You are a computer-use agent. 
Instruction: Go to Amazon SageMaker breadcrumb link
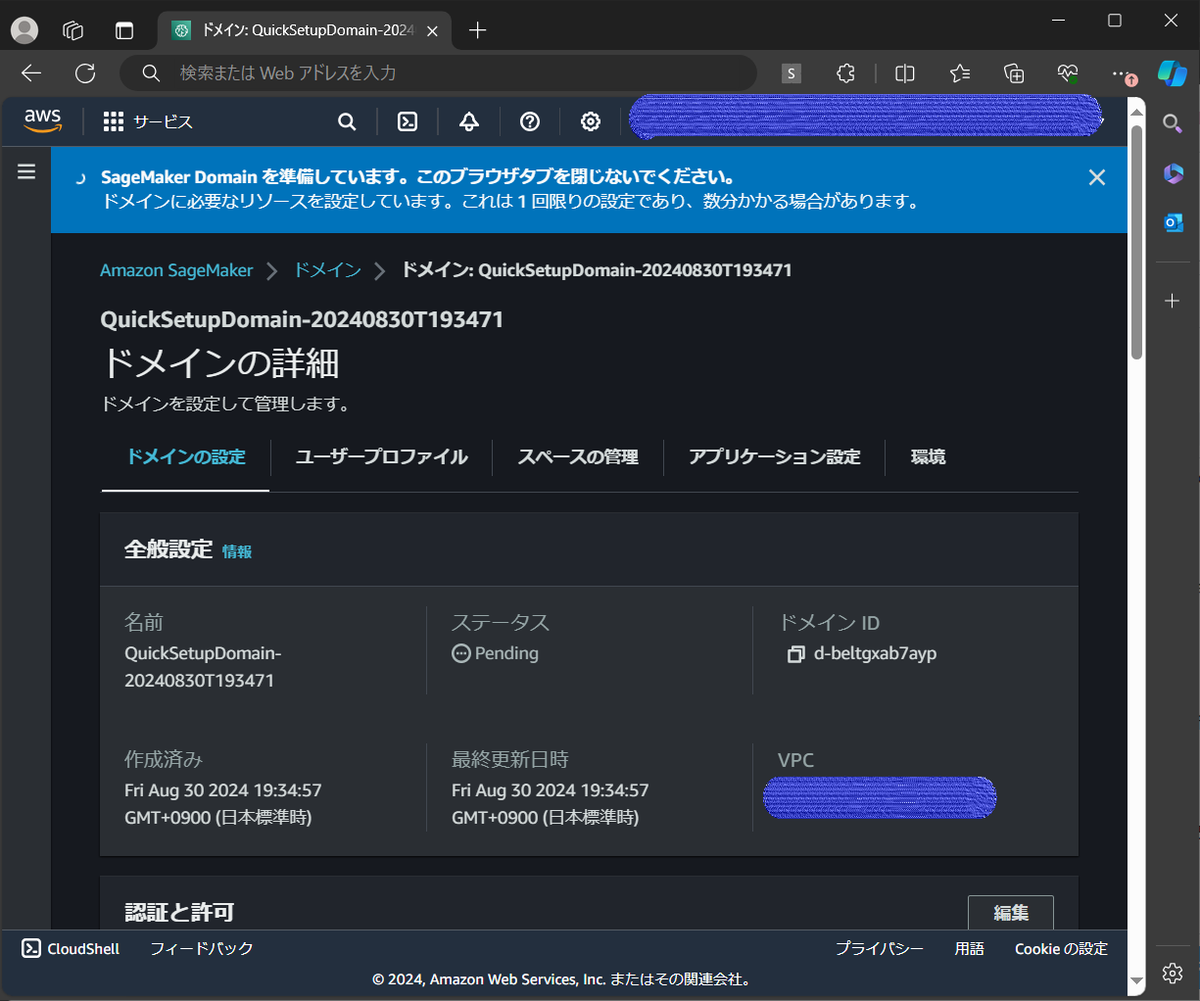pyautogui.click(x=177, y=270)
